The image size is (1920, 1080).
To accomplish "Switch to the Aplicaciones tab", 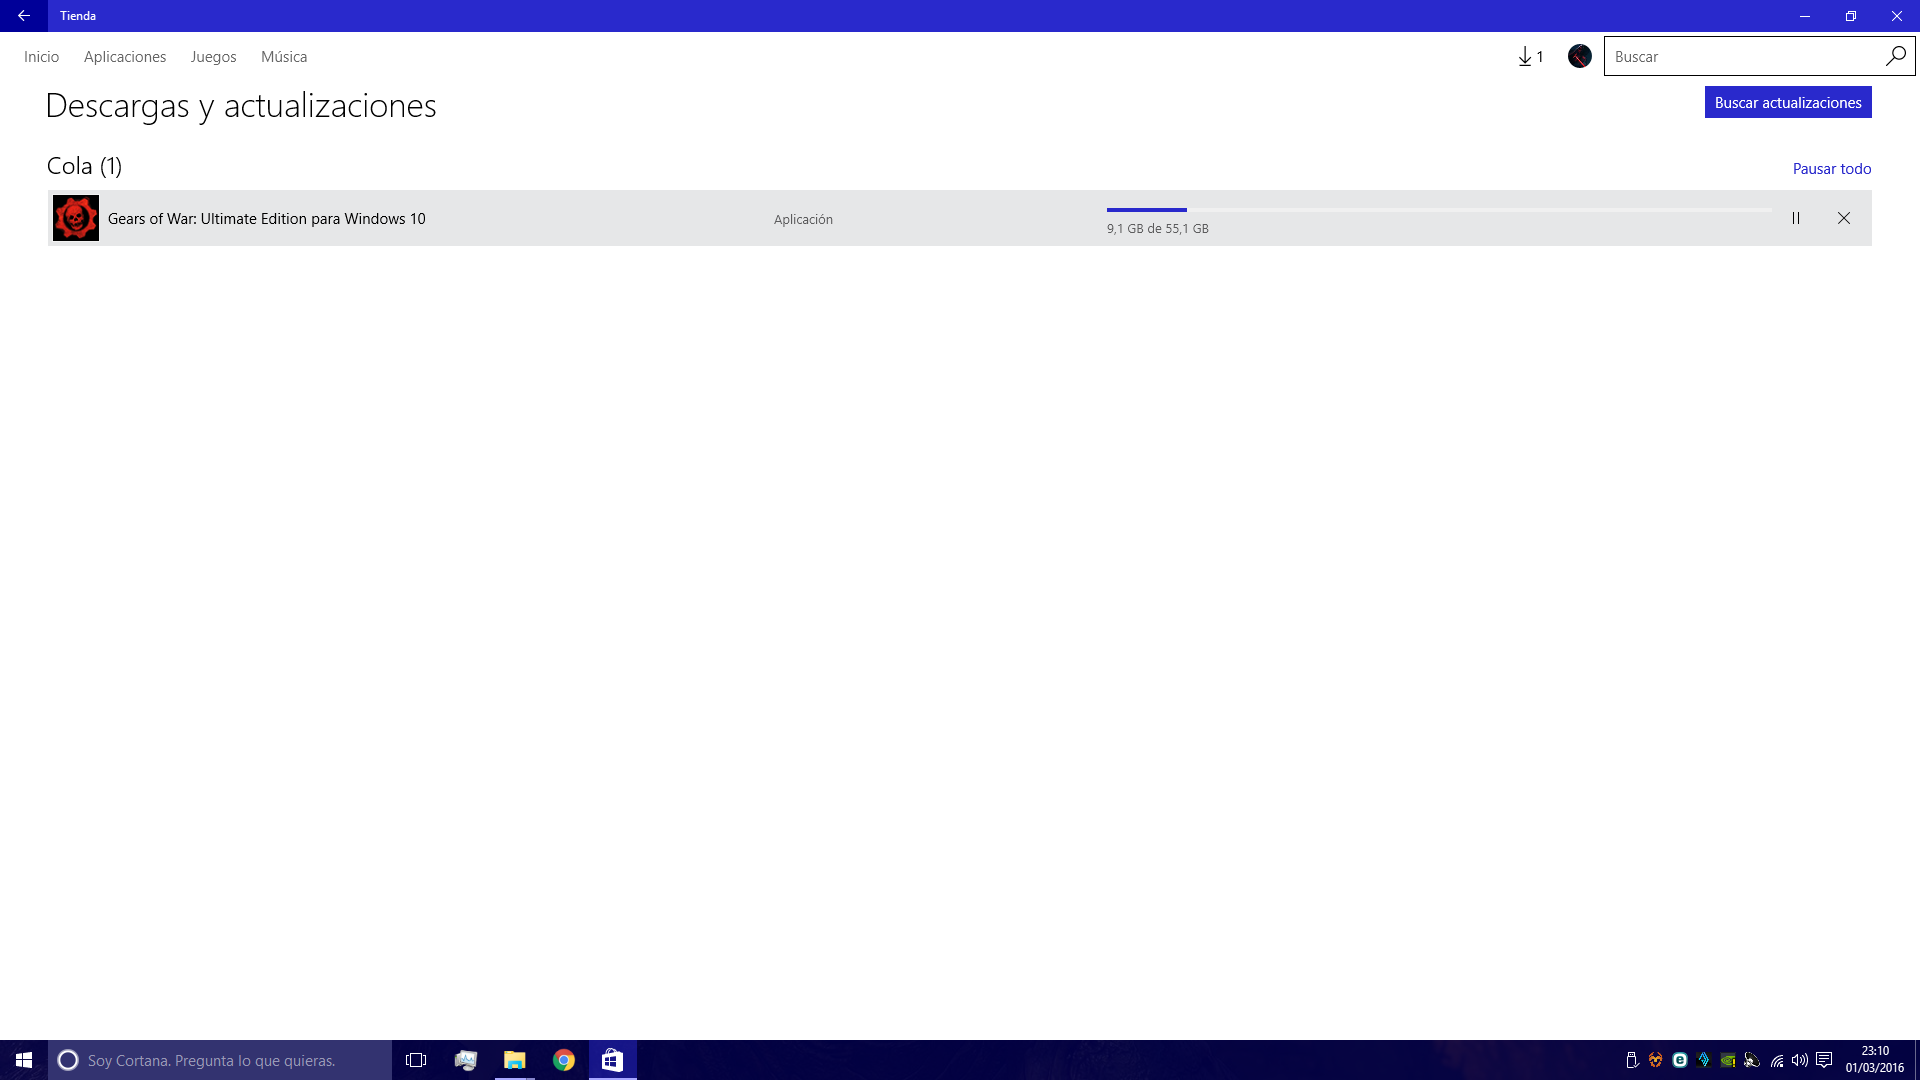I will click(125, 57).
